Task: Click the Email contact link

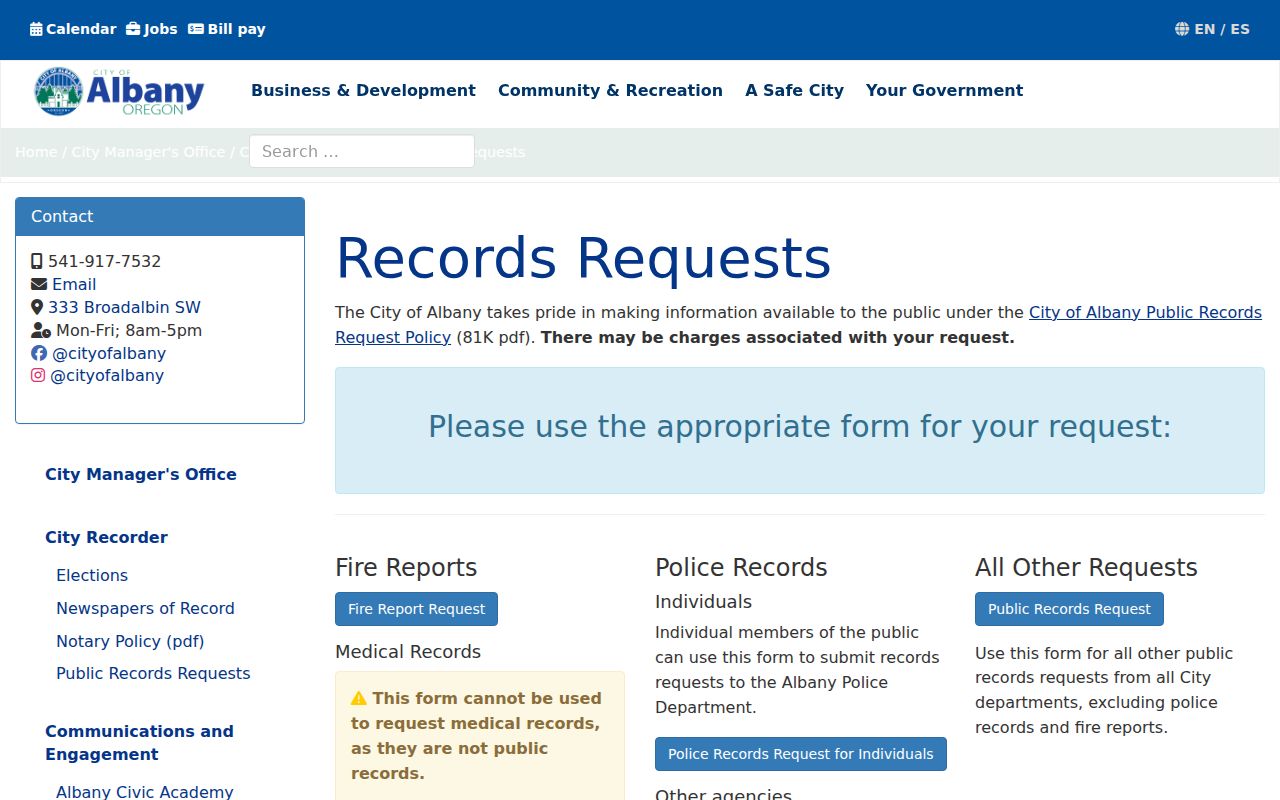Action: tap(74, 284)
